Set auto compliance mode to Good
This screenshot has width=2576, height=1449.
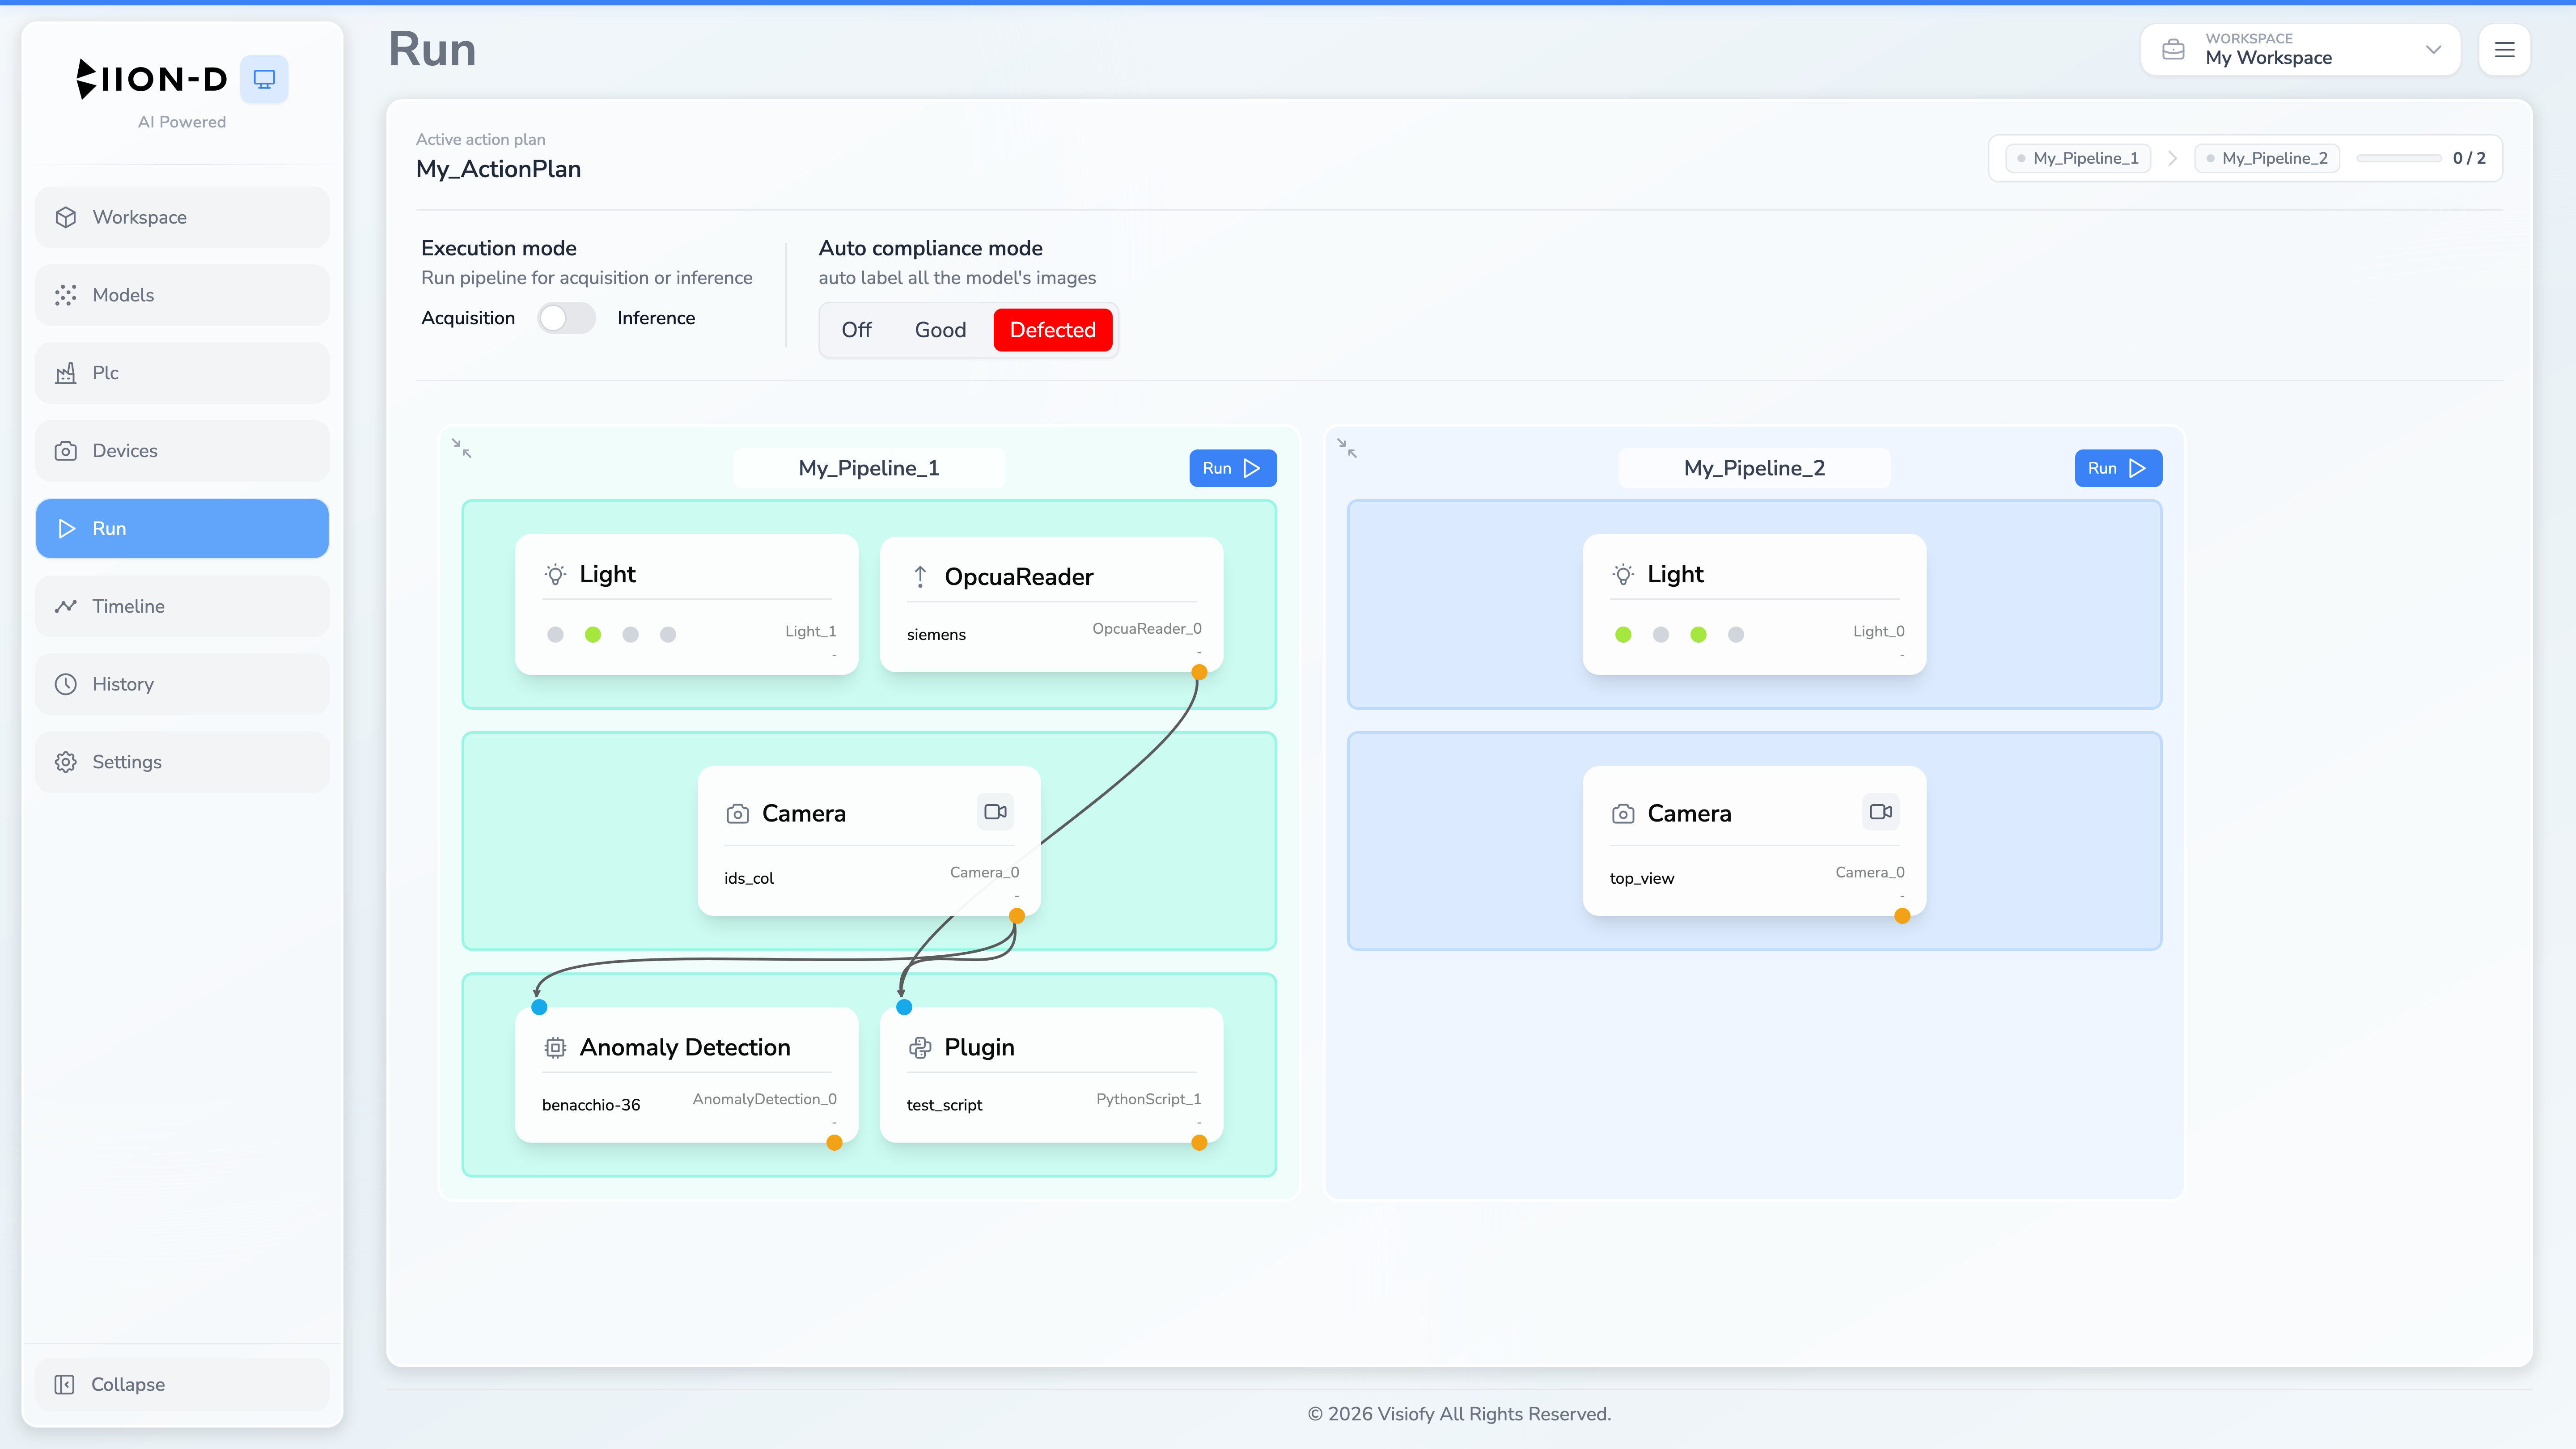(x=940, y=330)
